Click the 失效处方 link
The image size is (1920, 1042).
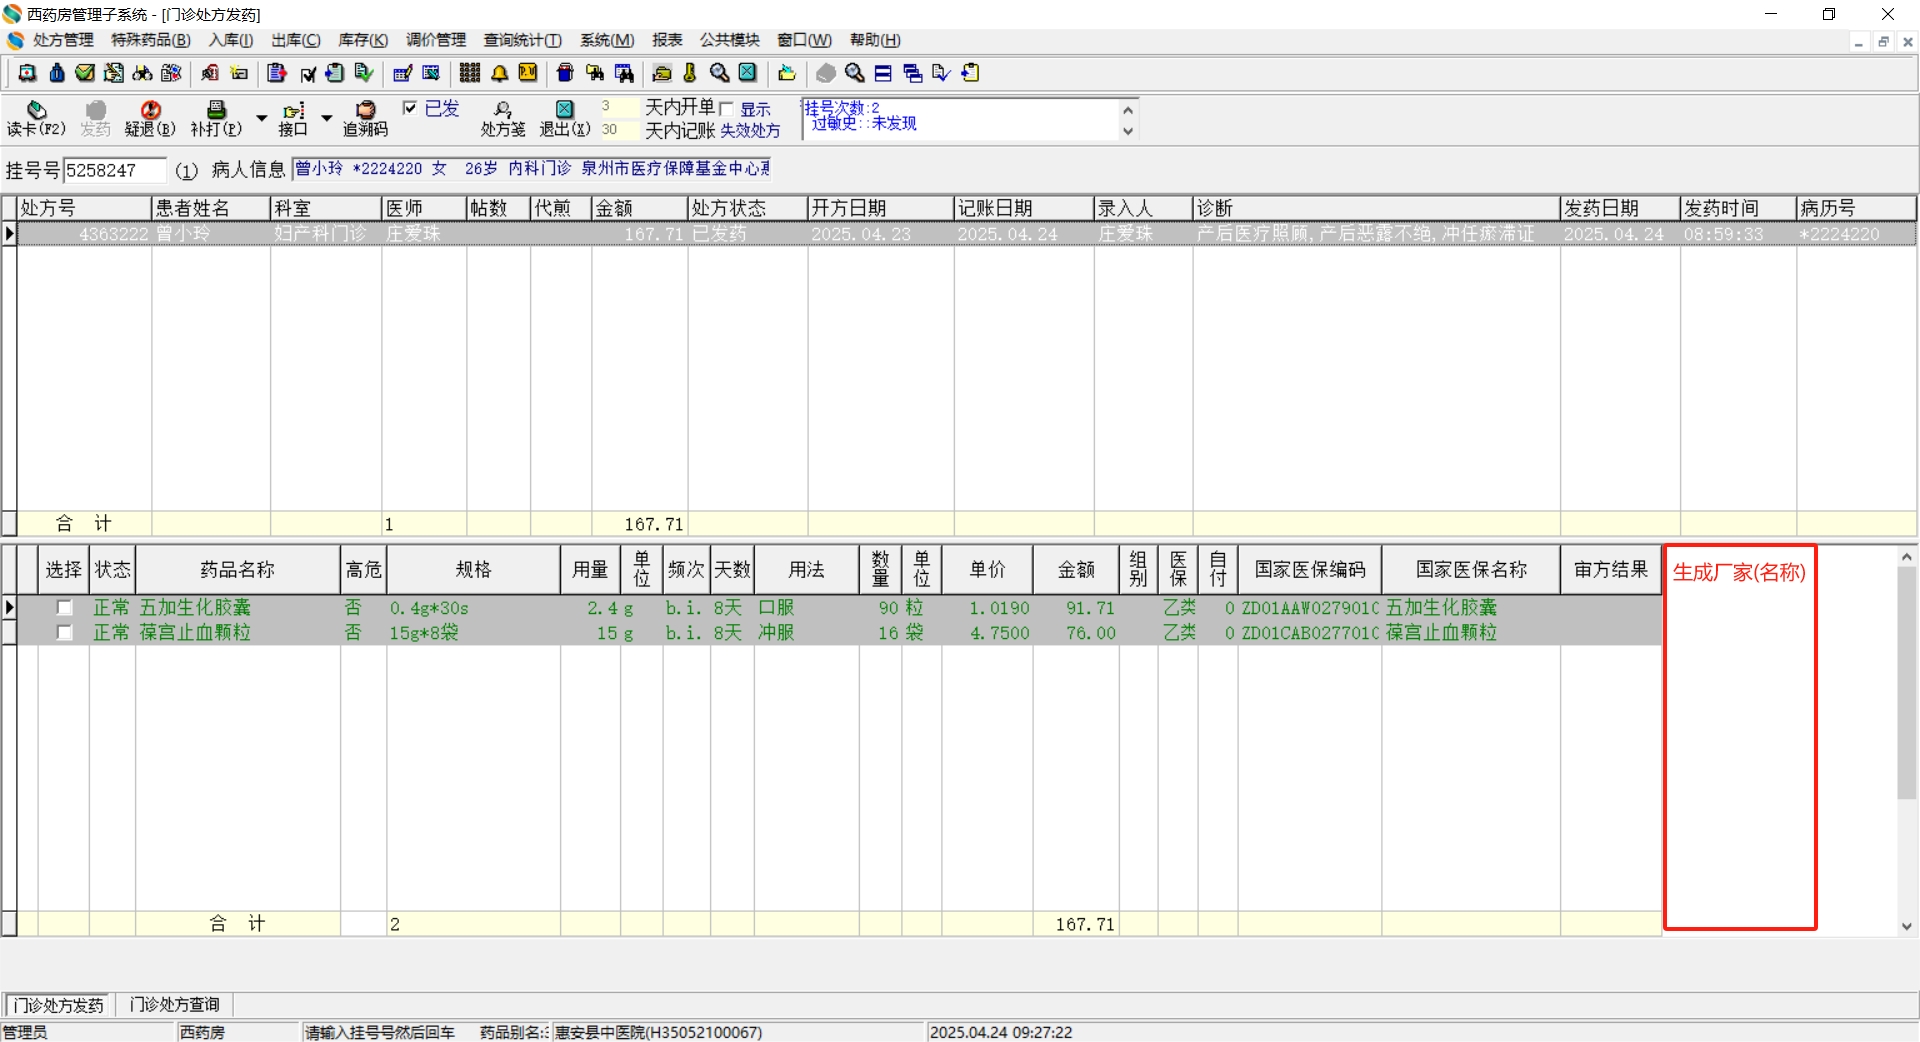coord(750,131)
